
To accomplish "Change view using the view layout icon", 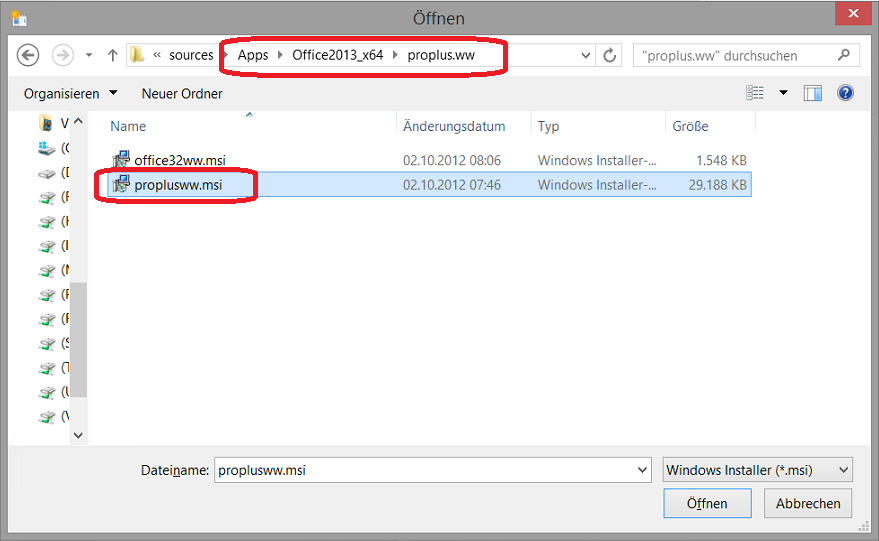I will pyautogui.click(x=755, y=93).
